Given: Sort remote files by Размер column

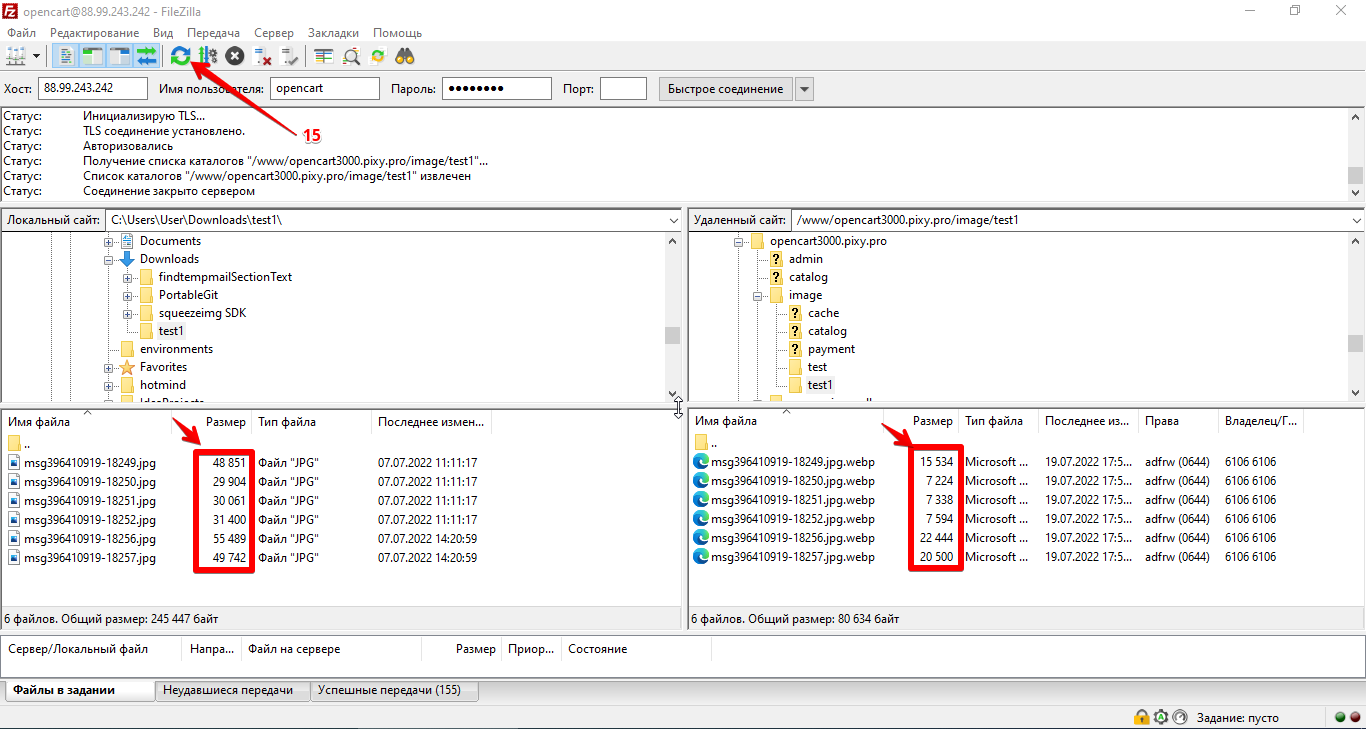Looking at the screenshot, I should click(932, 422).
